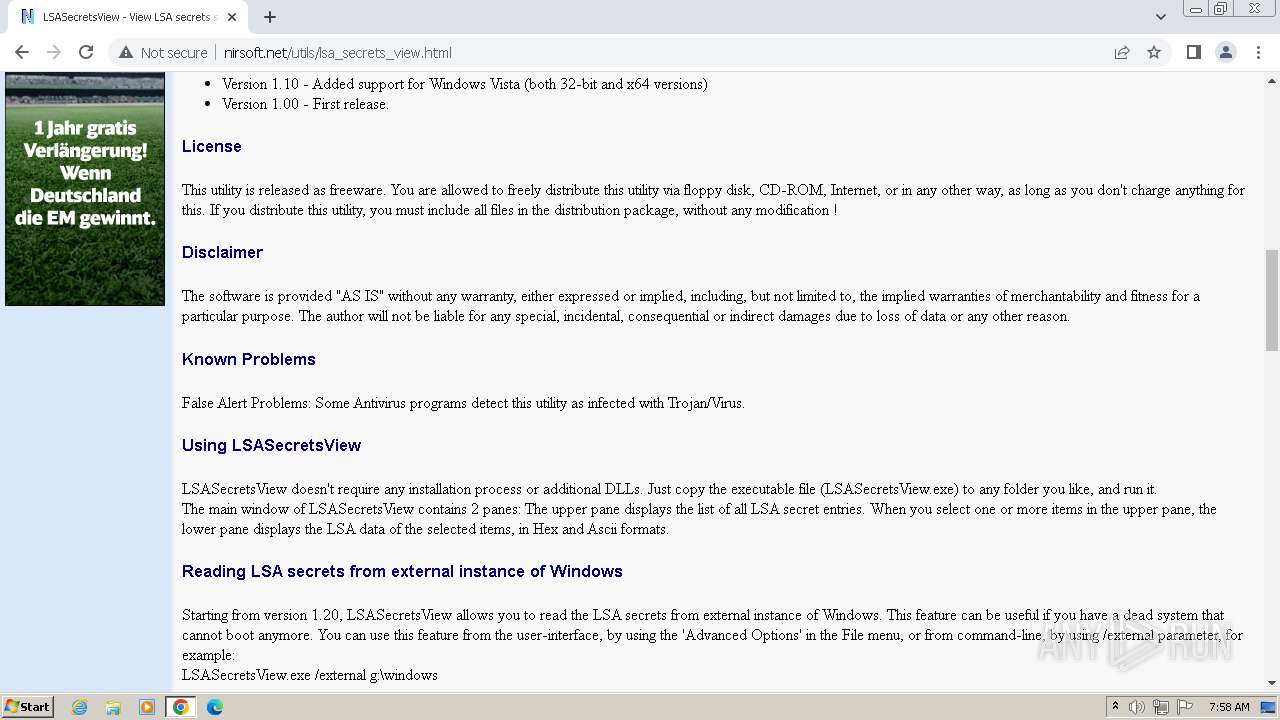Close the LSASecretsView tab
The height and width of the screenshot is (720, 1280).
click(232, 17)
